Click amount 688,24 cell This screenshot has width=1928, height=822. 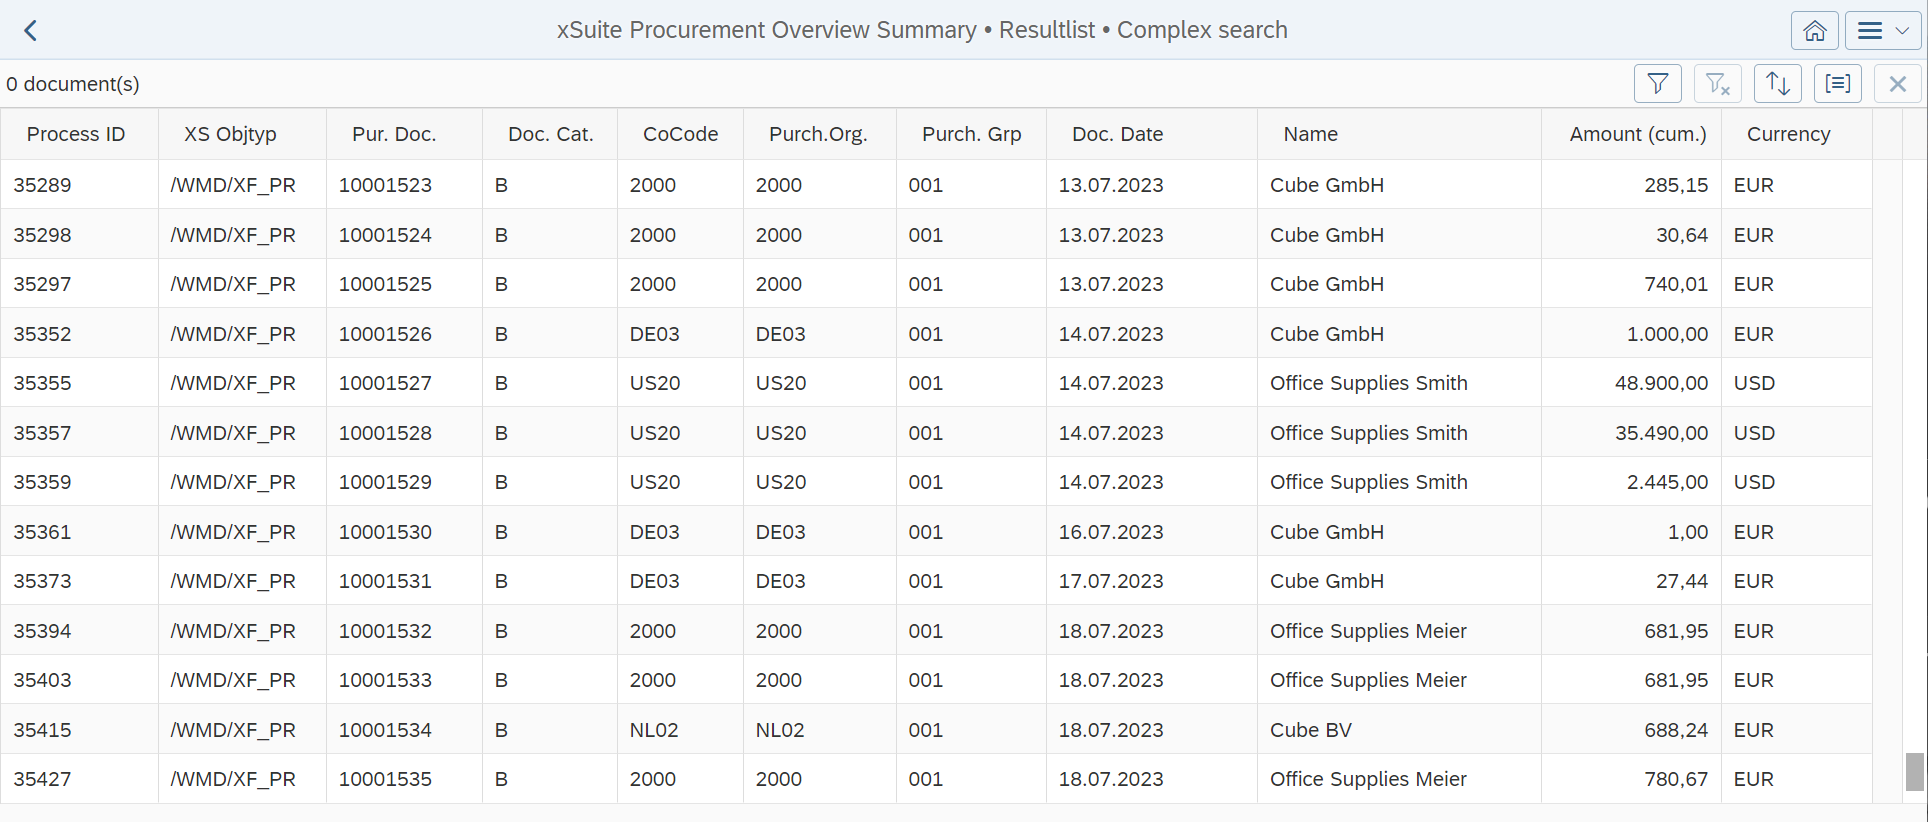(1631, 730)
